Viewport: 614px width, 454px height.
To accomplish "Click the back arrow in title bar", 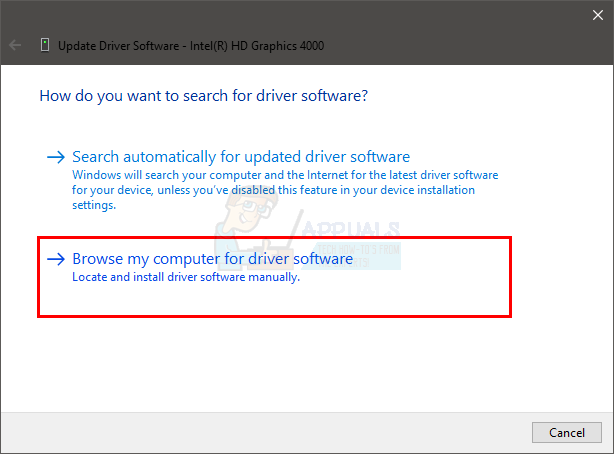I will click(x=15, y=45).
